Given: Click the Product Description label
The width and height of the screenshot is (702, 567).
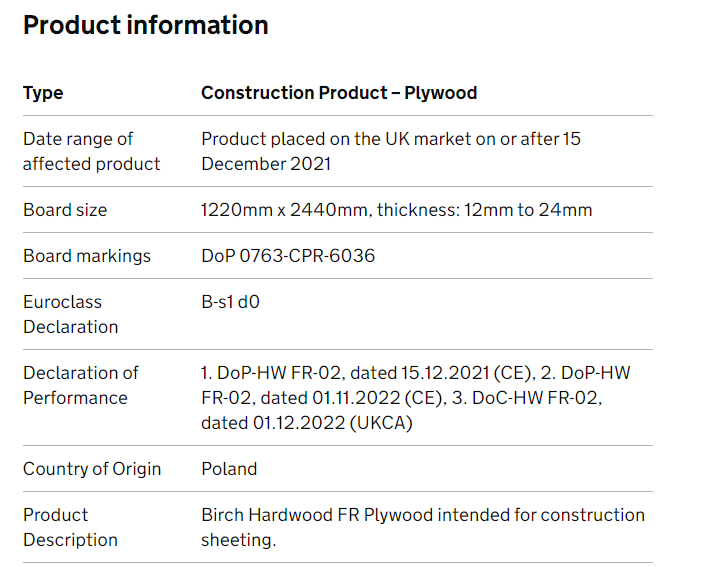Looking at the screenshot, I should point(70,528).
